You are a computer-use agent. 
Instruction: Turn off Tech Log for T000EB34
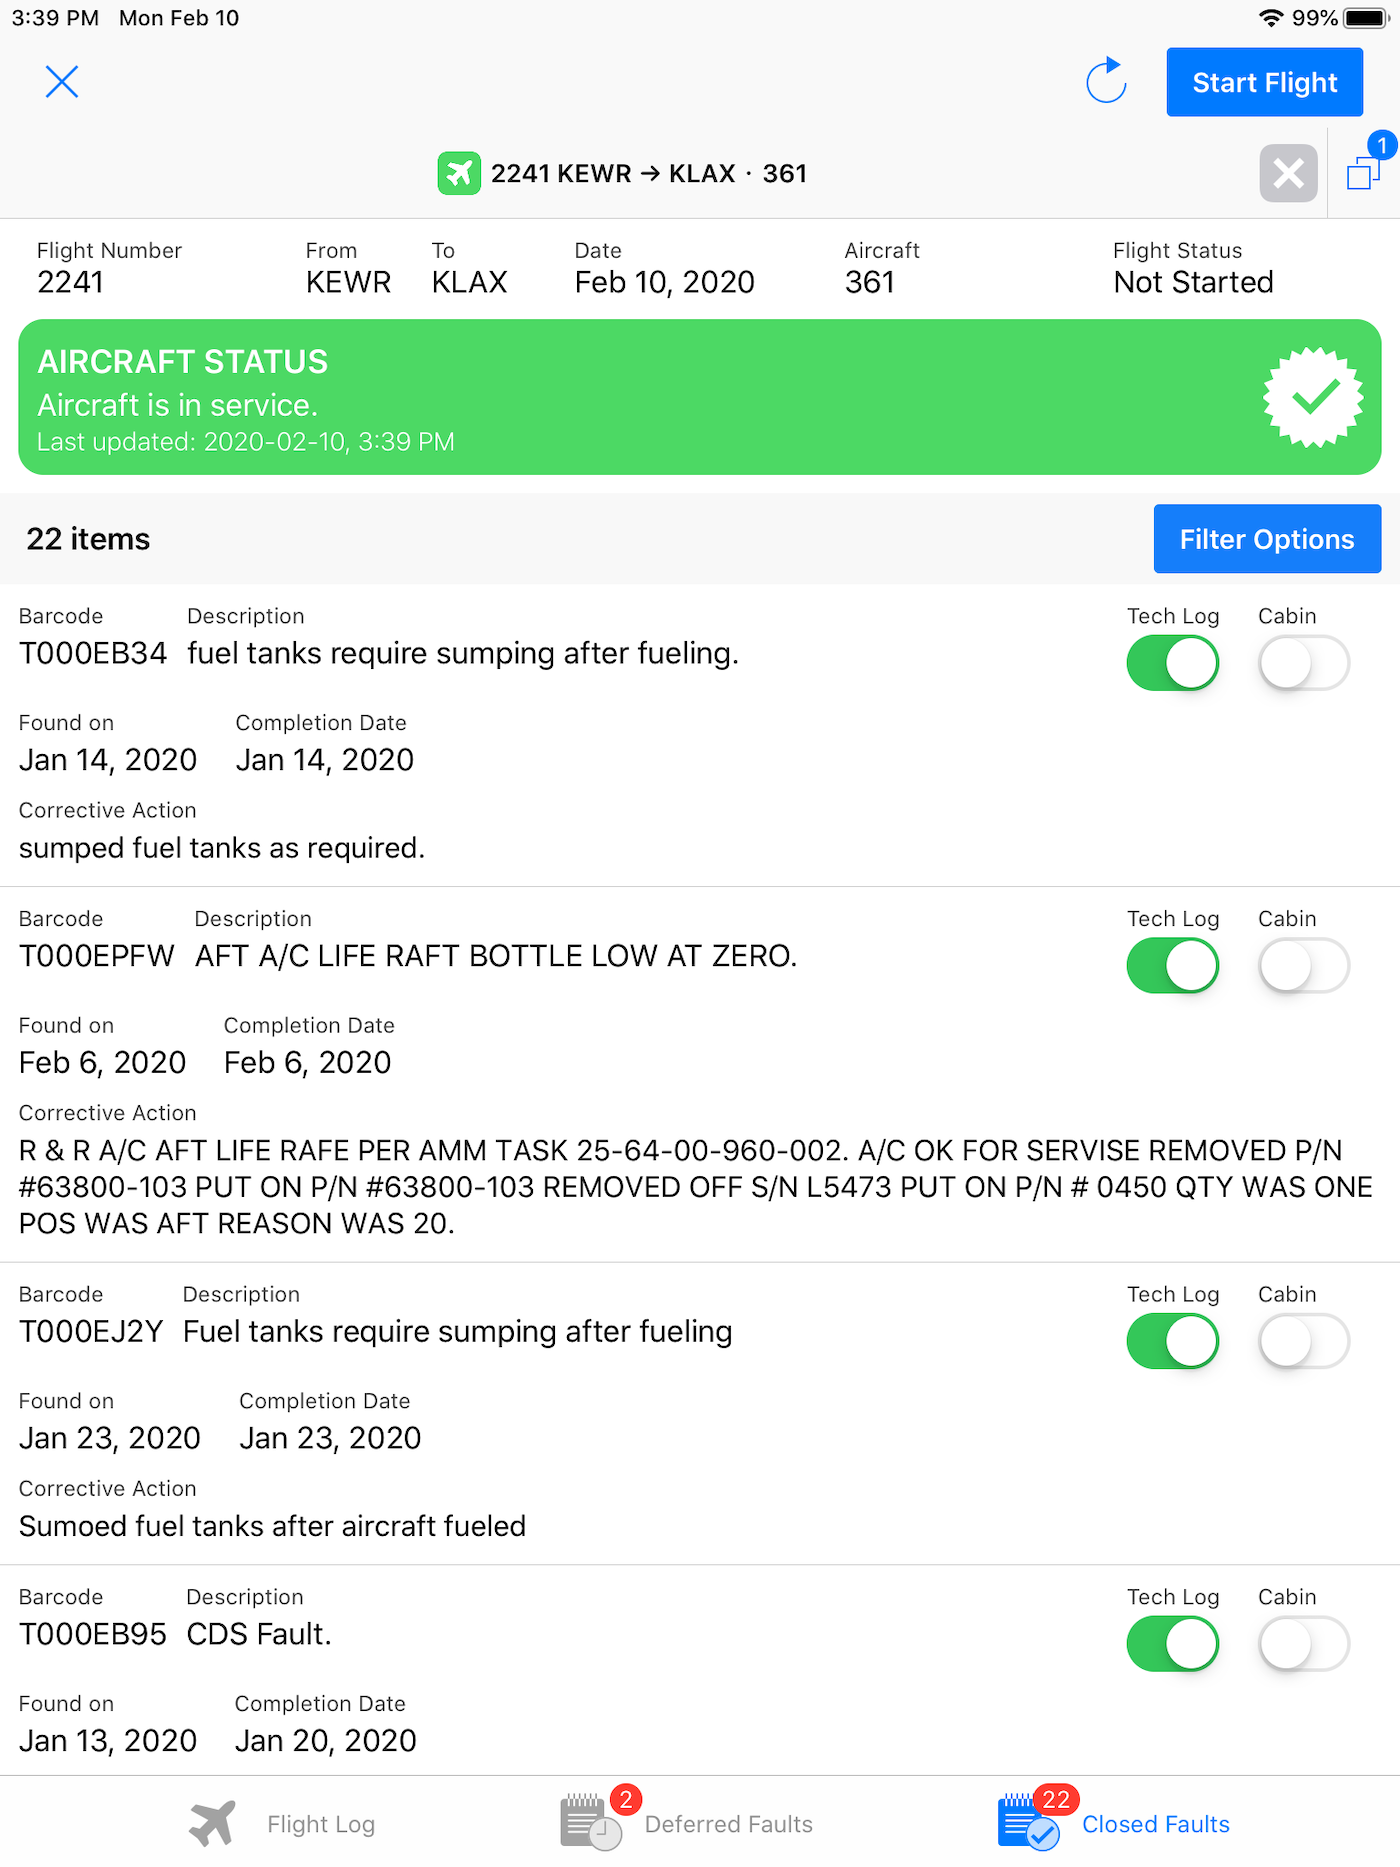pos(1172,663)
